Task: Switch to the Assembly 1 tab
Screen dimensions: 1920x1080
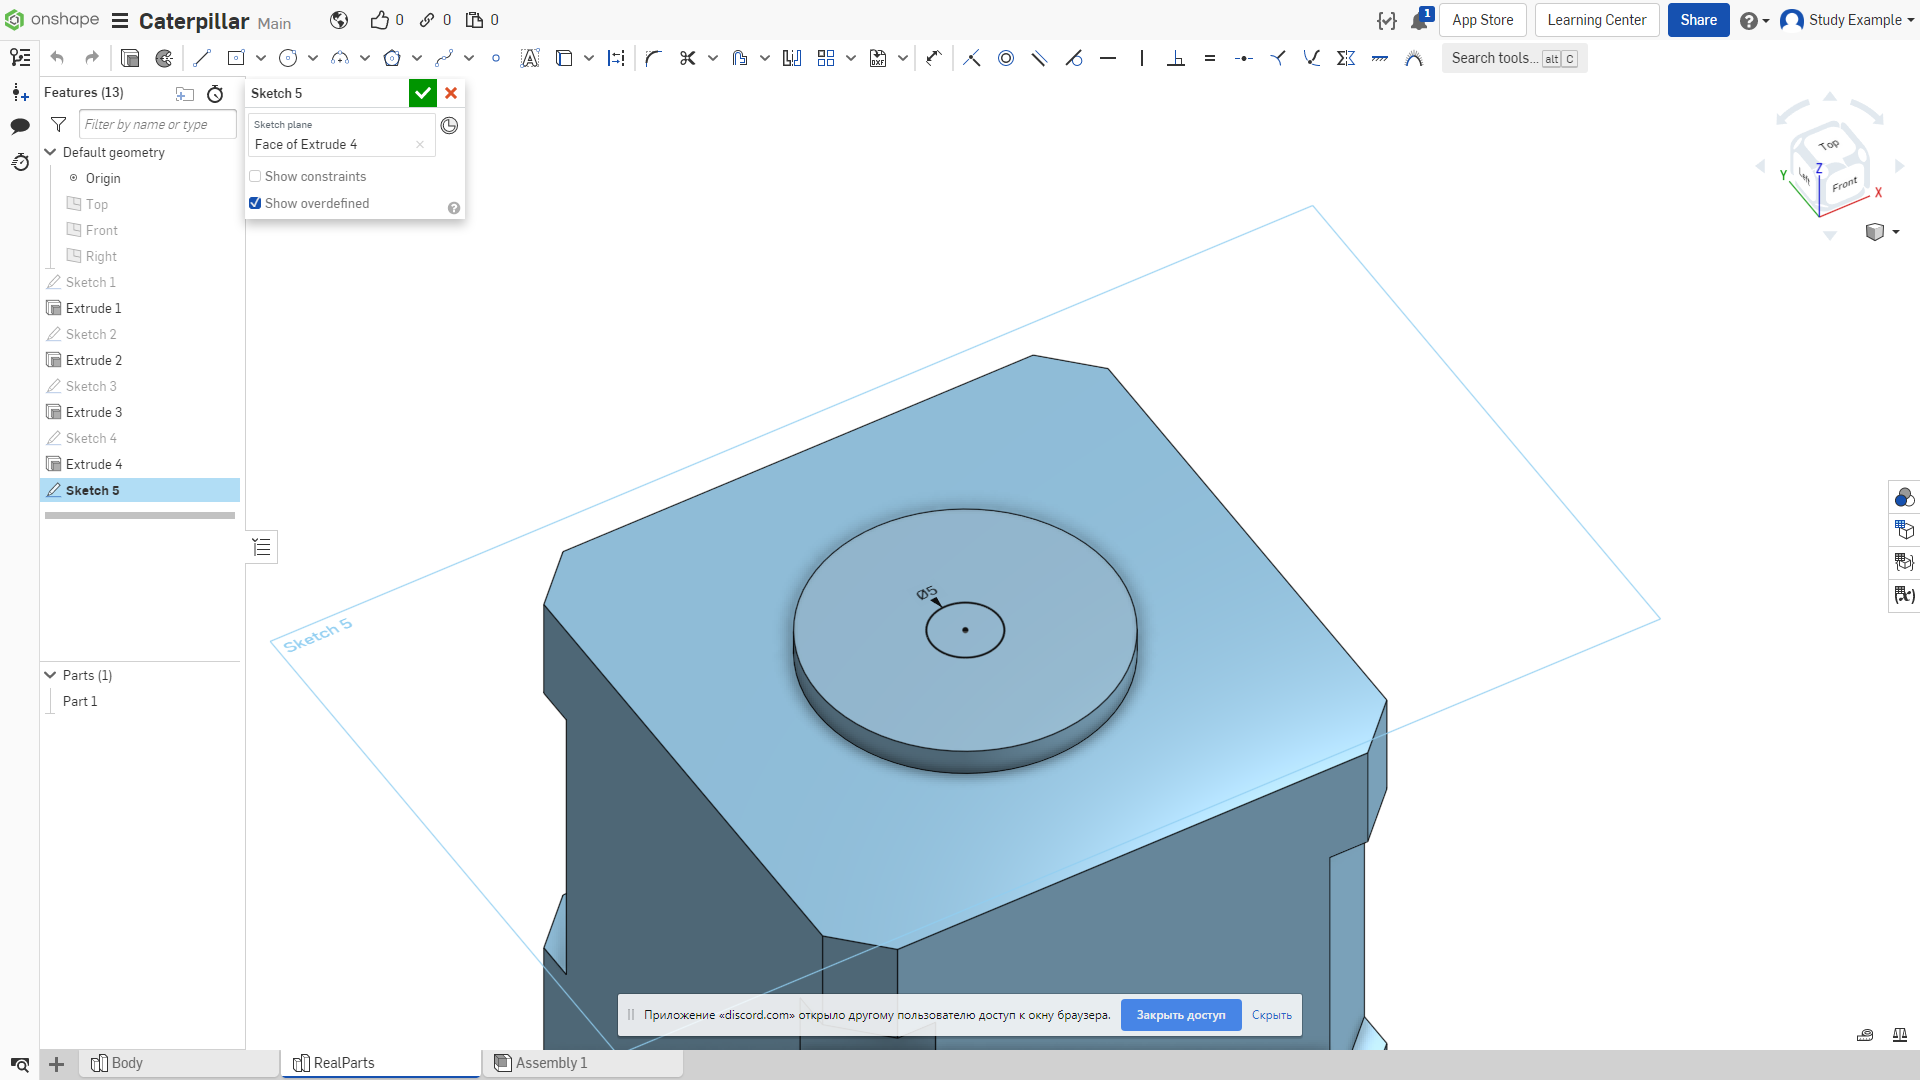Action: [582, 1063]
